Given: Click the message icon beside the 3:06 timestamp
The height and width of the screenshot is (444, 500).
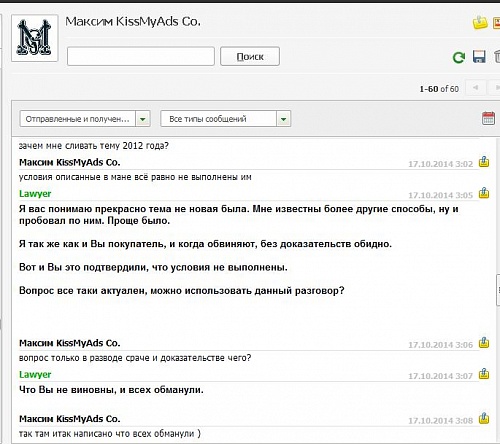Looking at the screenshot, I should [484, 343].
